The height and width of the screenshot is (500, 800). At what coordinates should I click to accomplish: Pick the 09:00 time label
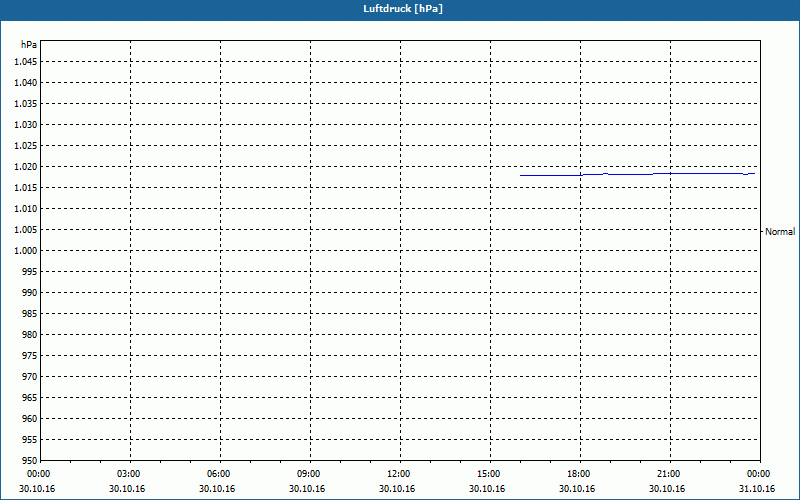point(309,474)
